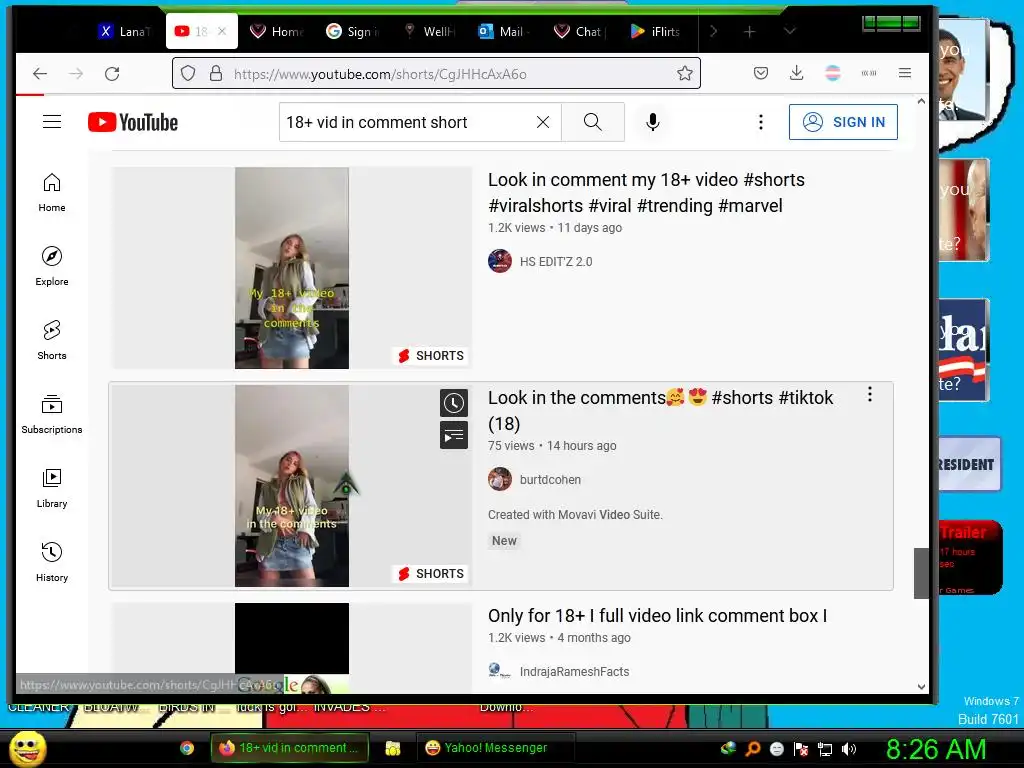The image size is (1024, 768).
Task: Expand the list all tabs chevron
Action: [x=790, y=31]
